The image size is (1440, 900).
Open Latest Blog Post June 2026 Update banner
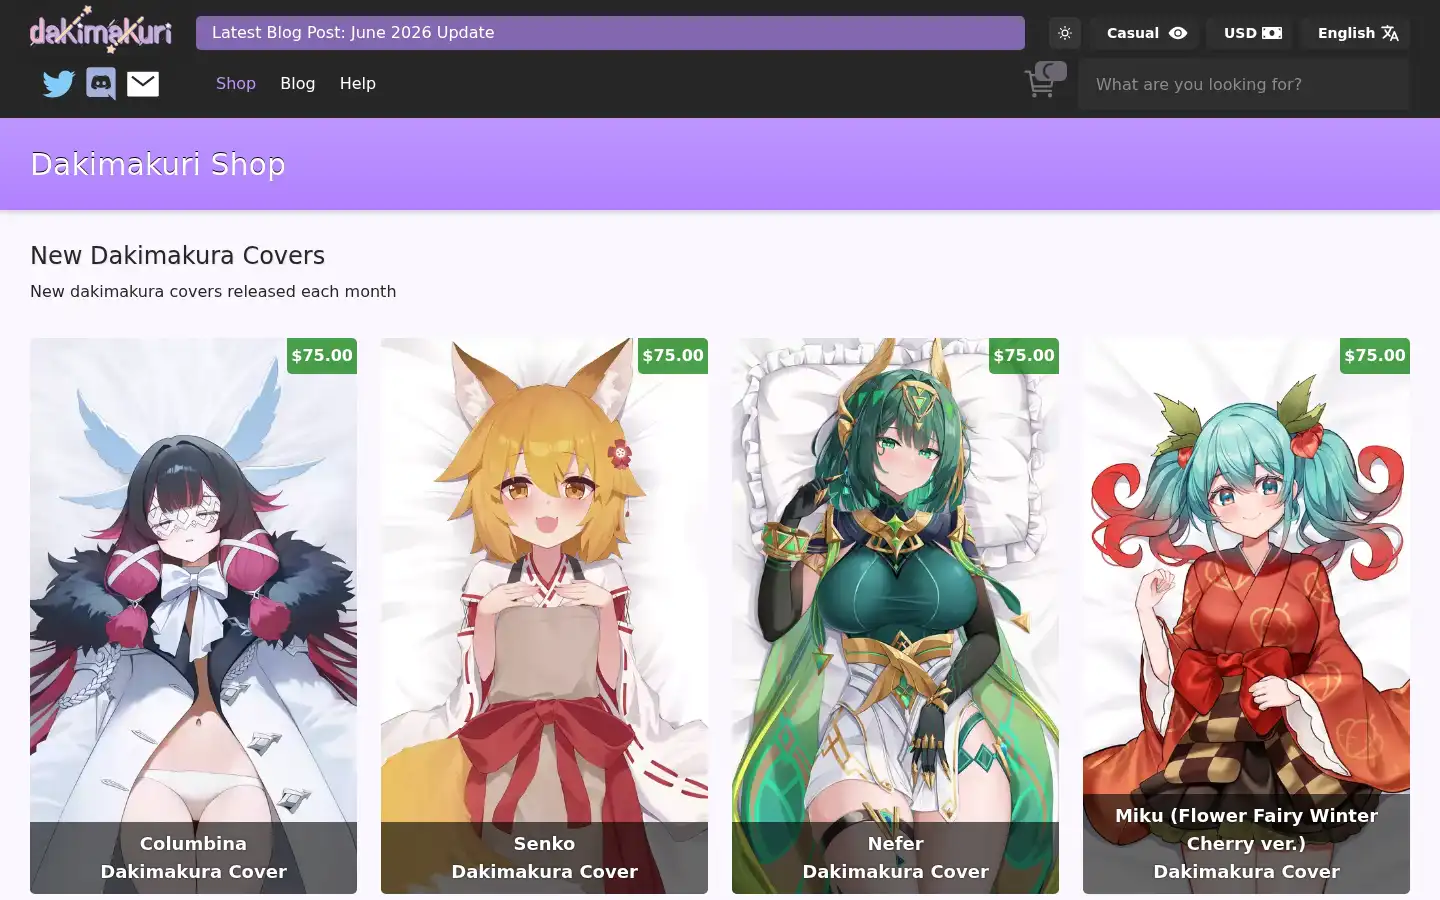click(610, 33)
